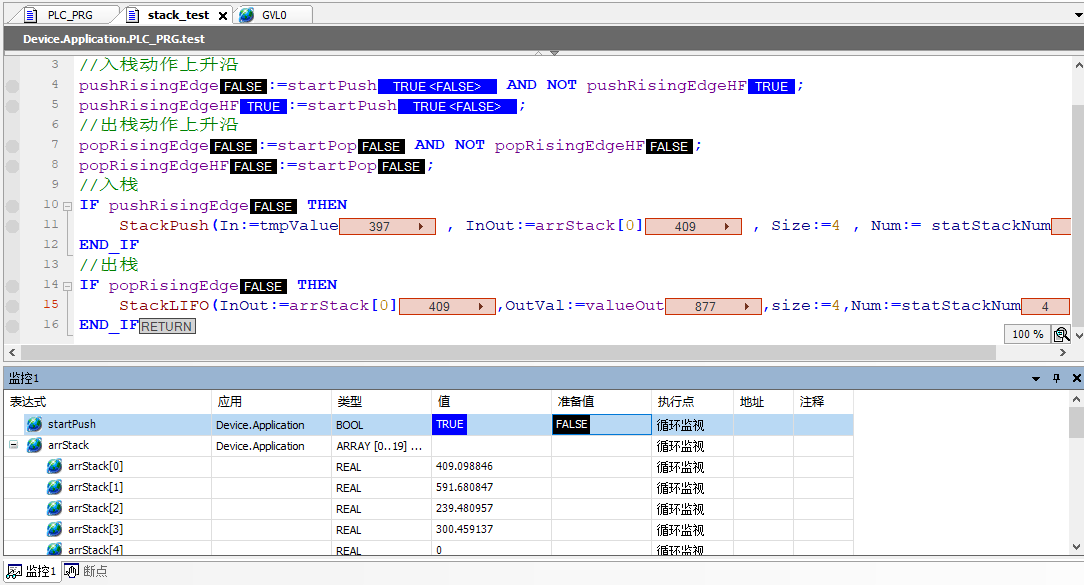Click the 准备值 column header

pyautogui.click(x=601, y=402)
